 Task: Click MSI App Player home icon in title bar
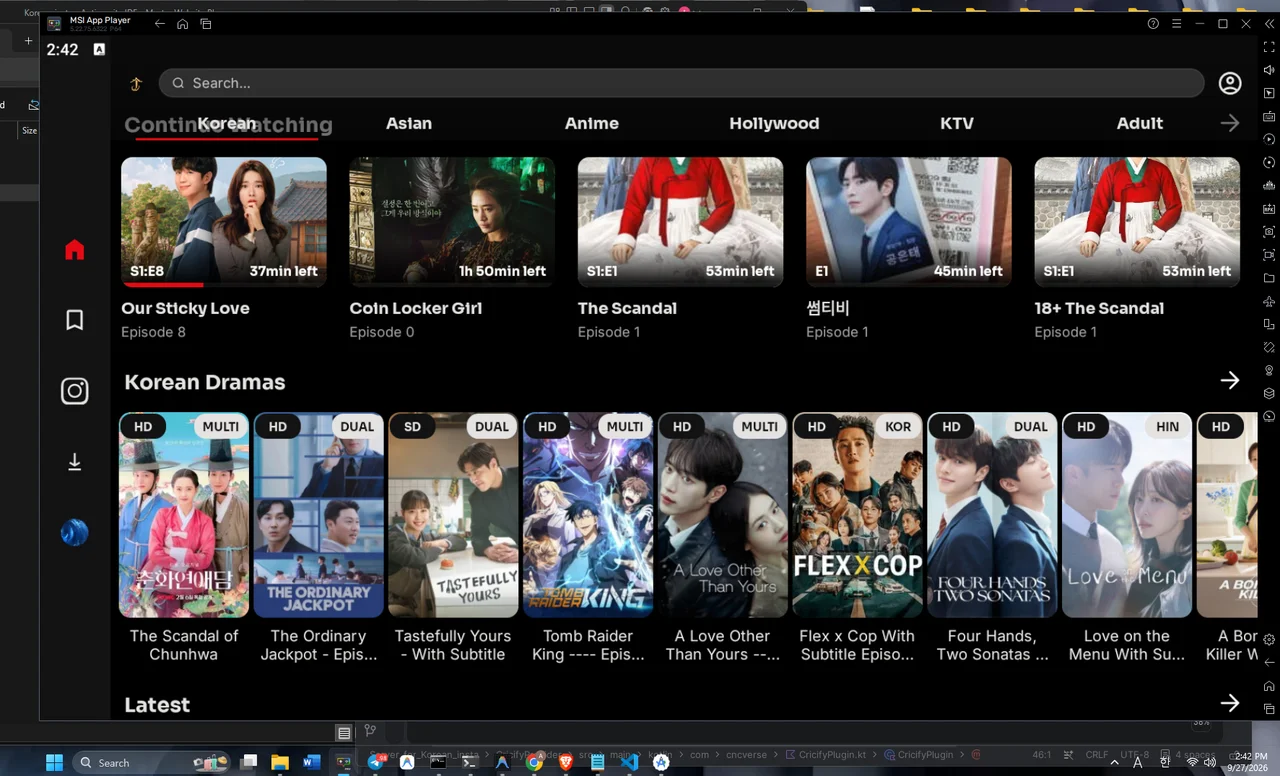(182, 23)
